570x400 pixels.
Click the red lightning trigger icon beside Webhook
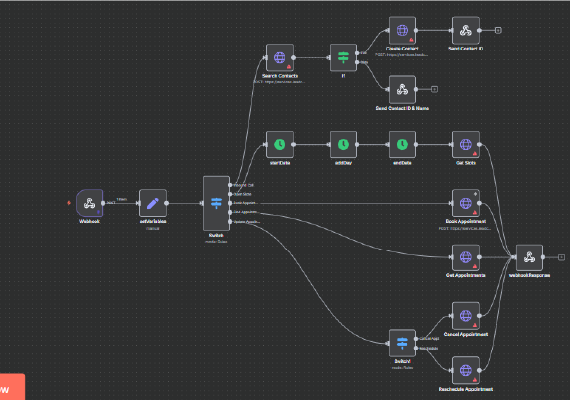(x=69, y=203)
